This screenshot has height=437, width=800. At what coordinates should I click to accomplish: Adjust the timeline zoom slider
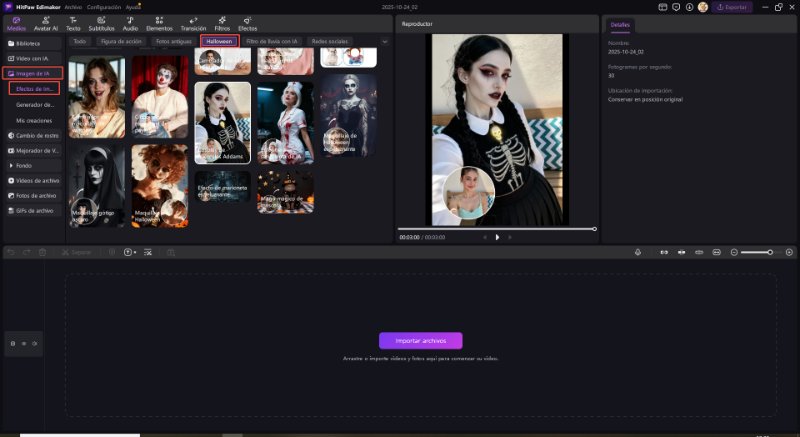769,252
